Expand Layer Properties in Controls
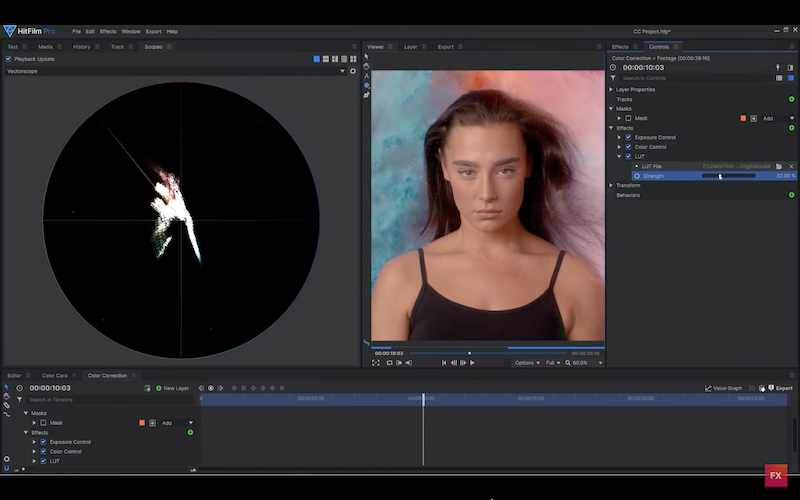Viewport: 800px width, 500px height. click(x=611, y=89)
